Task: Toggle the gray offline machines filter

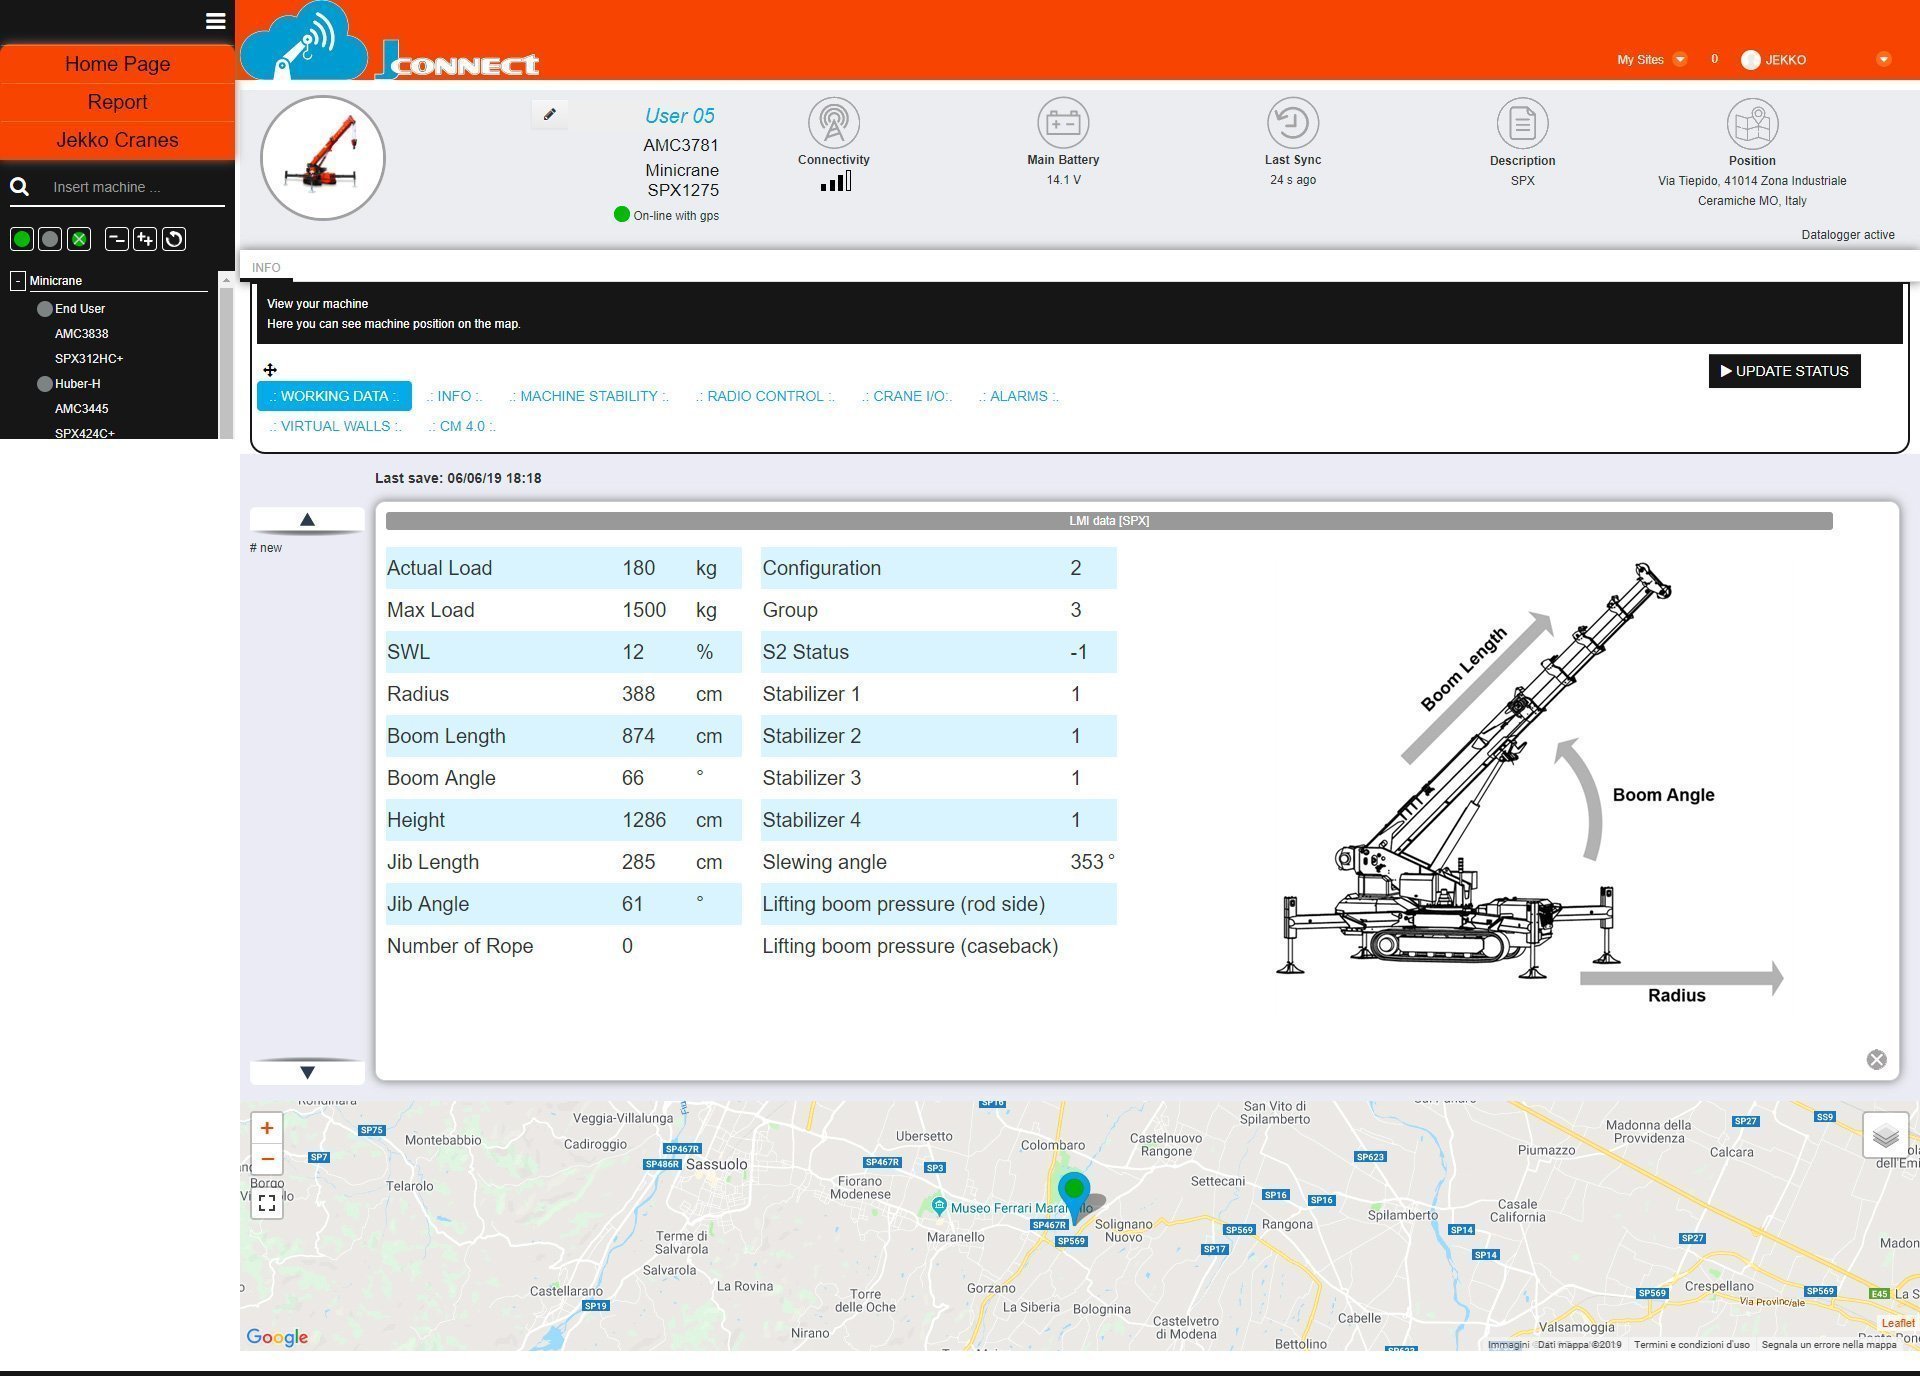Action: click(50, 239)
